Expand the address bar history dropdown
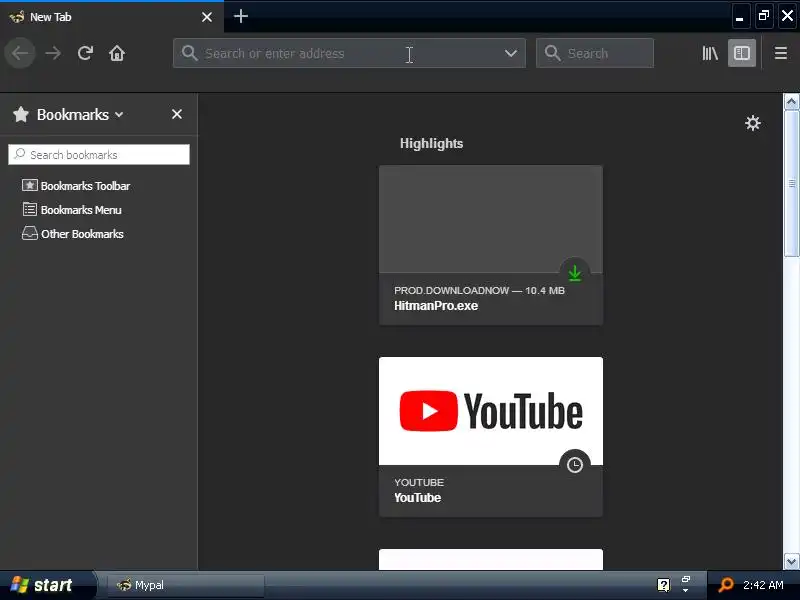The height and width of the screenshot is (600, 800). 511,53
